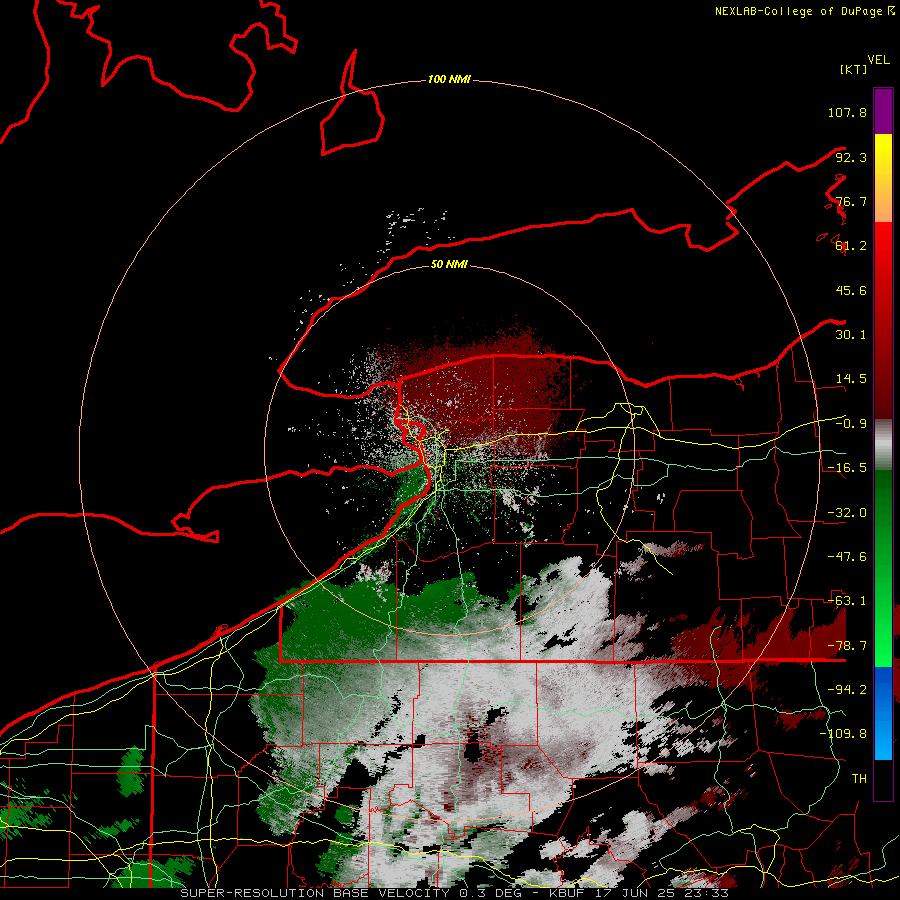
Task: Click the TH label below the color bar
Action: tap(859, 779)
